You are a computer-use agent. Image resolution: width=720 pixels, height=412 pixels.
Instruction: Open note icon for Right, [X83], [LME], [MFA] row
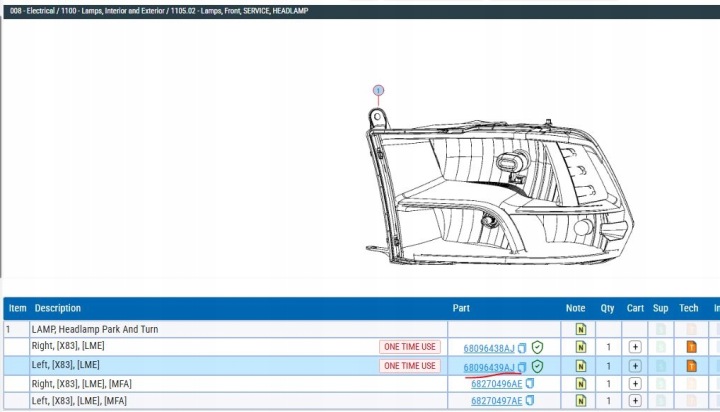(x=581, y=384)
